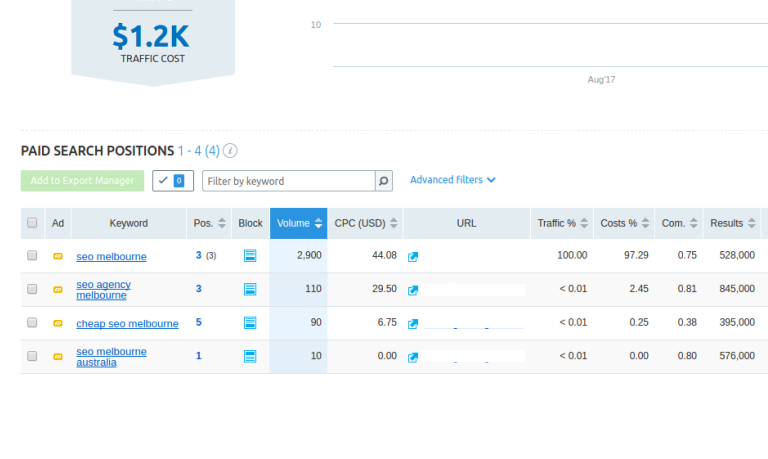Open the cheap seo melbourne keyword link
Screen dimensions: 768x459
(127, 323)
